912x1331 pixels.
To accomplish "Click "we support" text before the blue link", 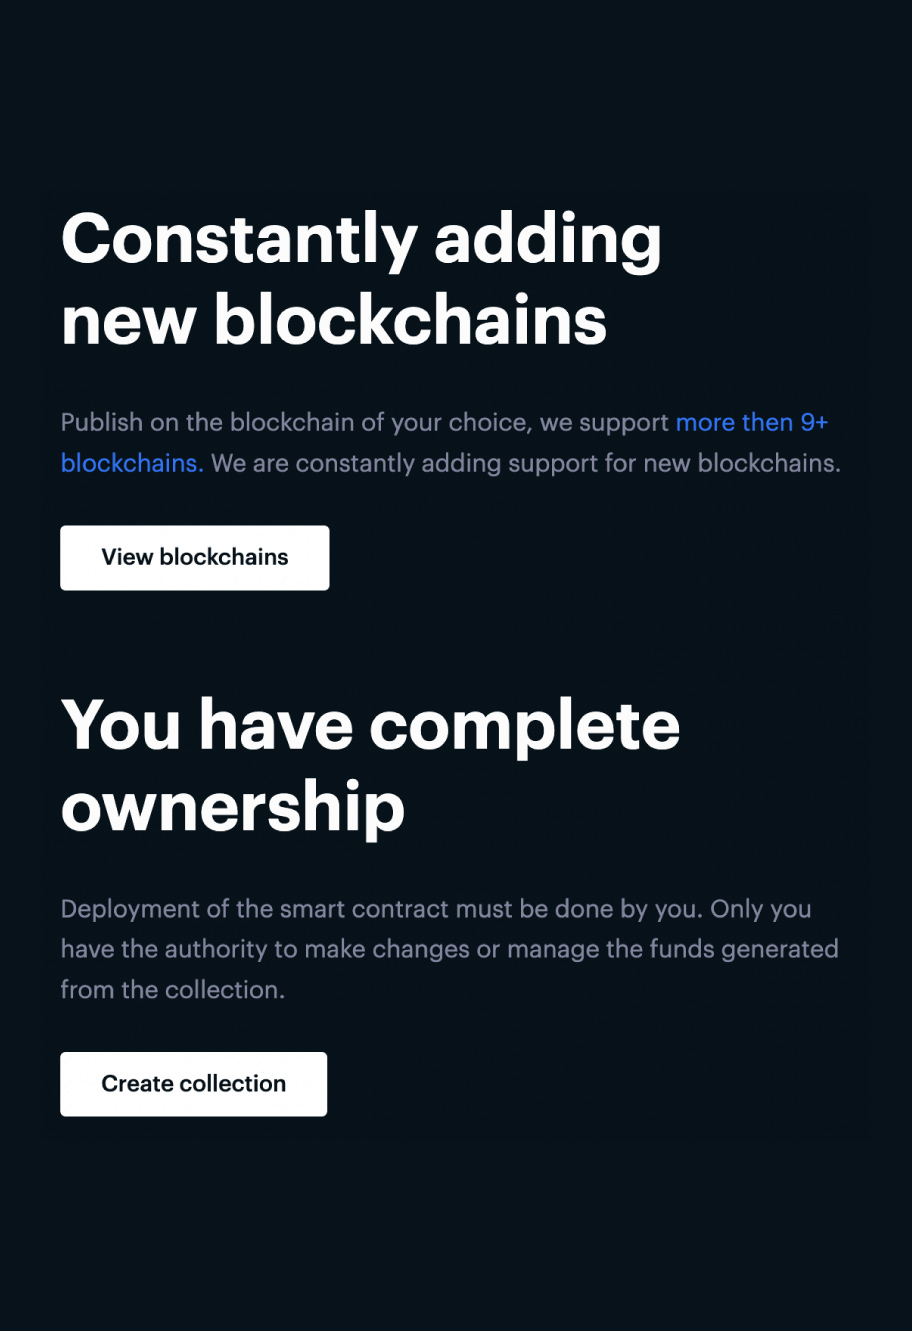I will (x=604, y=423).
